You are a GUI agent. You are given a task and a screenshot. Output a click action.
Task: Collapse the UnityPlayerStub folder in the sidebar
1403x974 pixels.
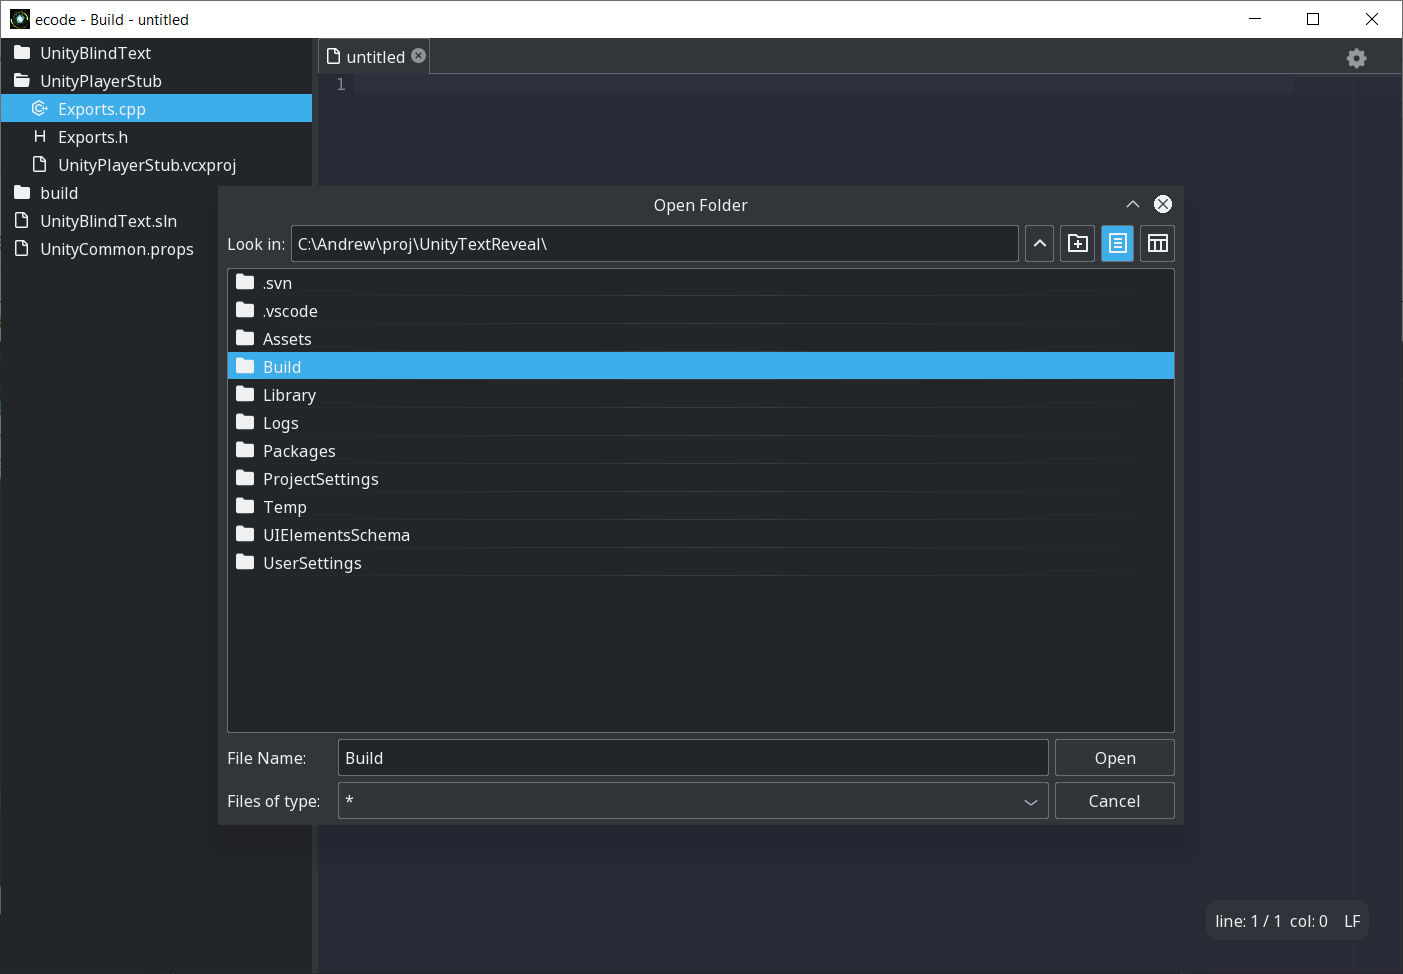(x=22, y=81)
